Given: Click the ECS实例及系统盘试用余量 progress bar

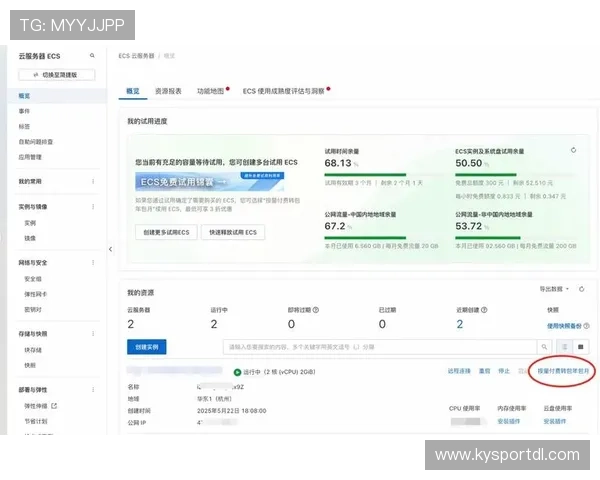Looking at the screenshot, I should pos(515,175).
